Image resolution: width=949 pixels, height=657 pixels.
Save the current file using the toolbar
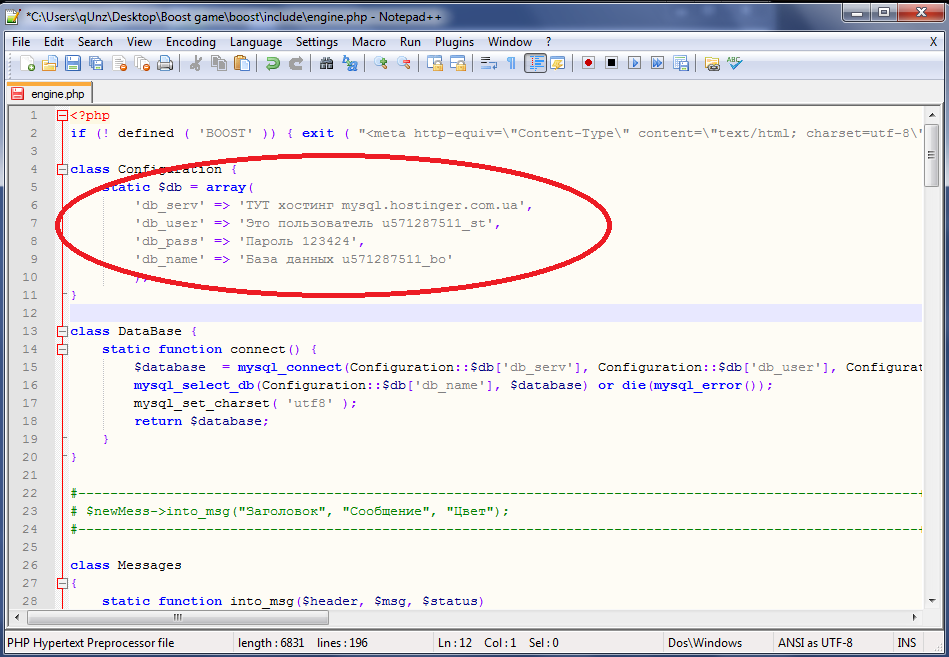[73, 63]
